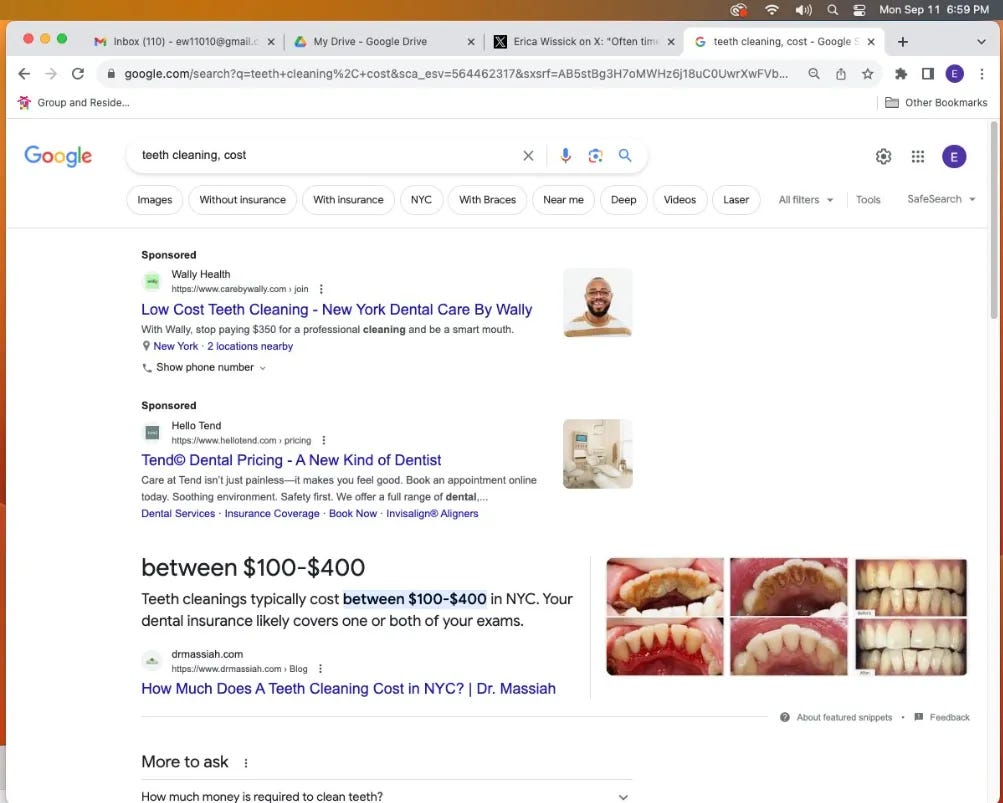
Task: Click the blue search magnifier button
Action: (625, 155)
